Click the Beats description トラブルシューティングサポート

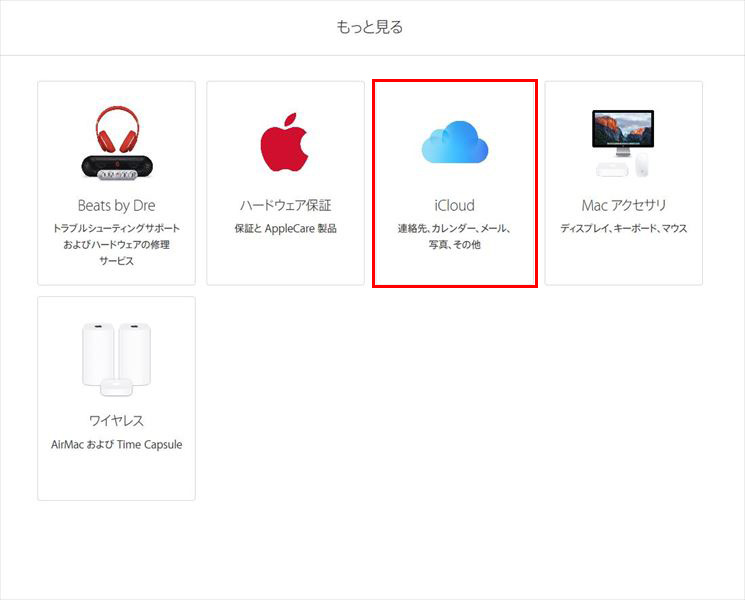click(116, 229)
